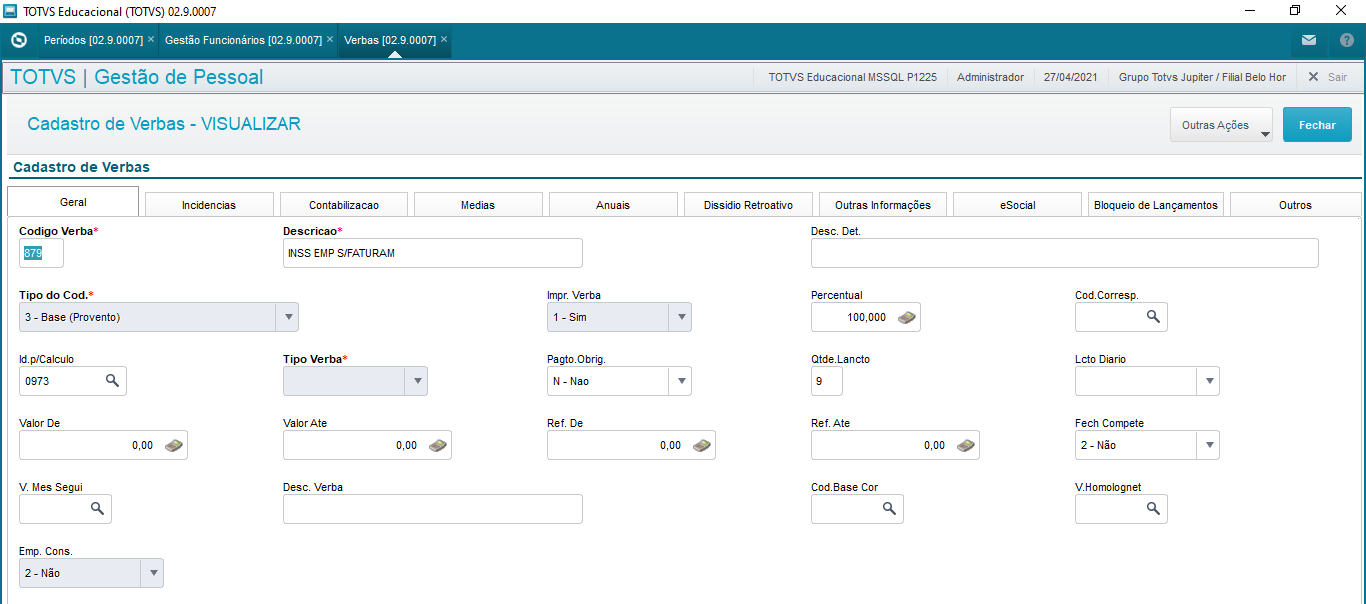Switch to the Geral tab
This screenshot has height=604, width=1366.
point(73,202)
